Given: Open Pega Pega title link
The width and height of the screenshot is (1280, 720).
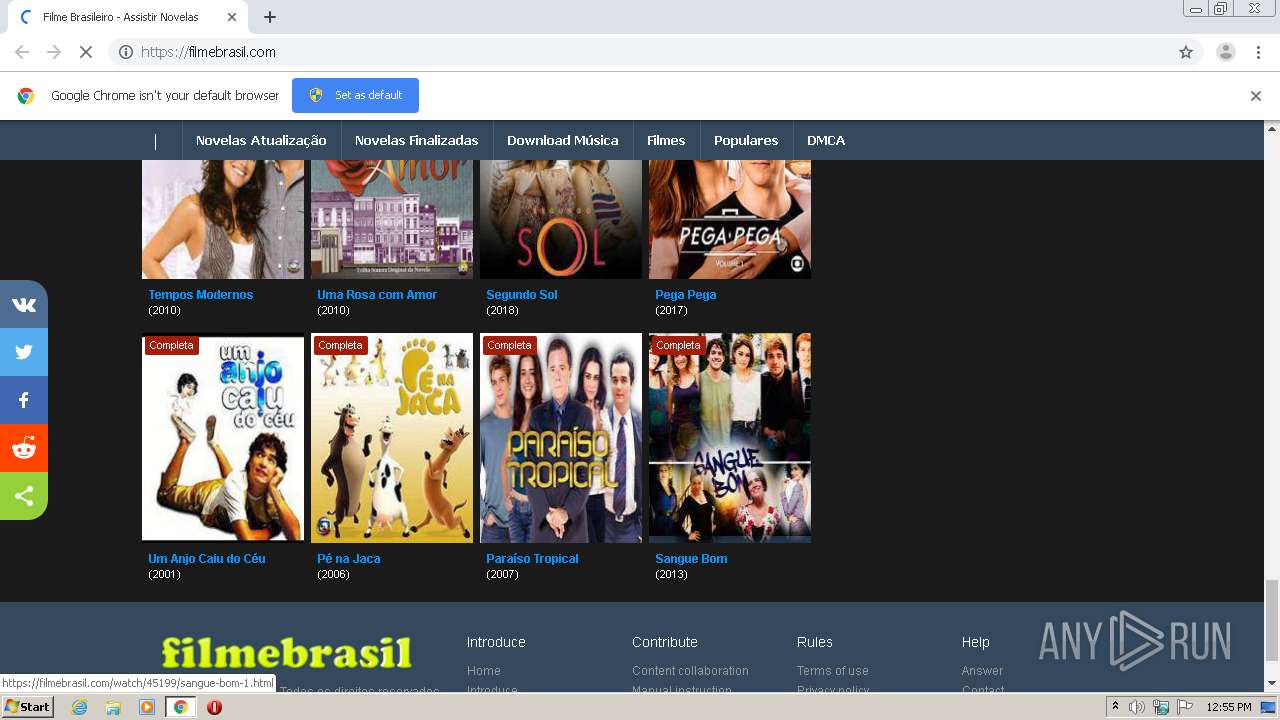Looking at the screenshot, I should 686,295.
